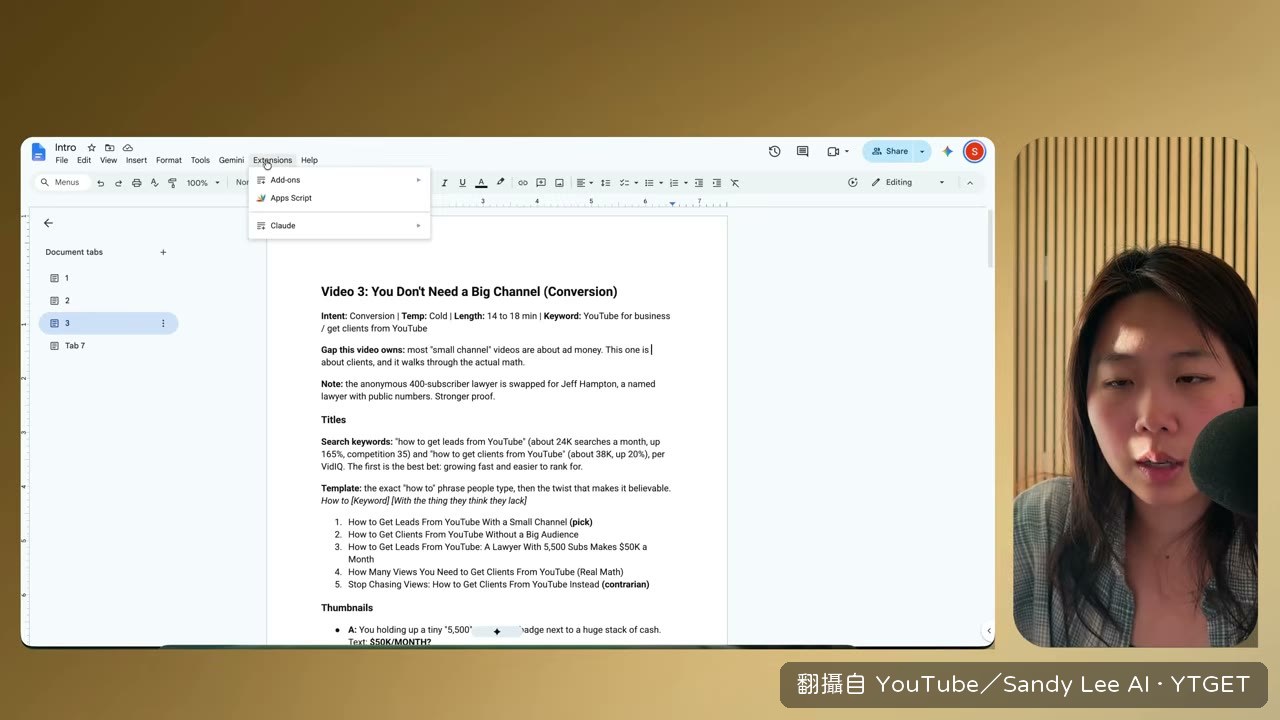
Task: Add a new document tab
Action: coord(163,252)
